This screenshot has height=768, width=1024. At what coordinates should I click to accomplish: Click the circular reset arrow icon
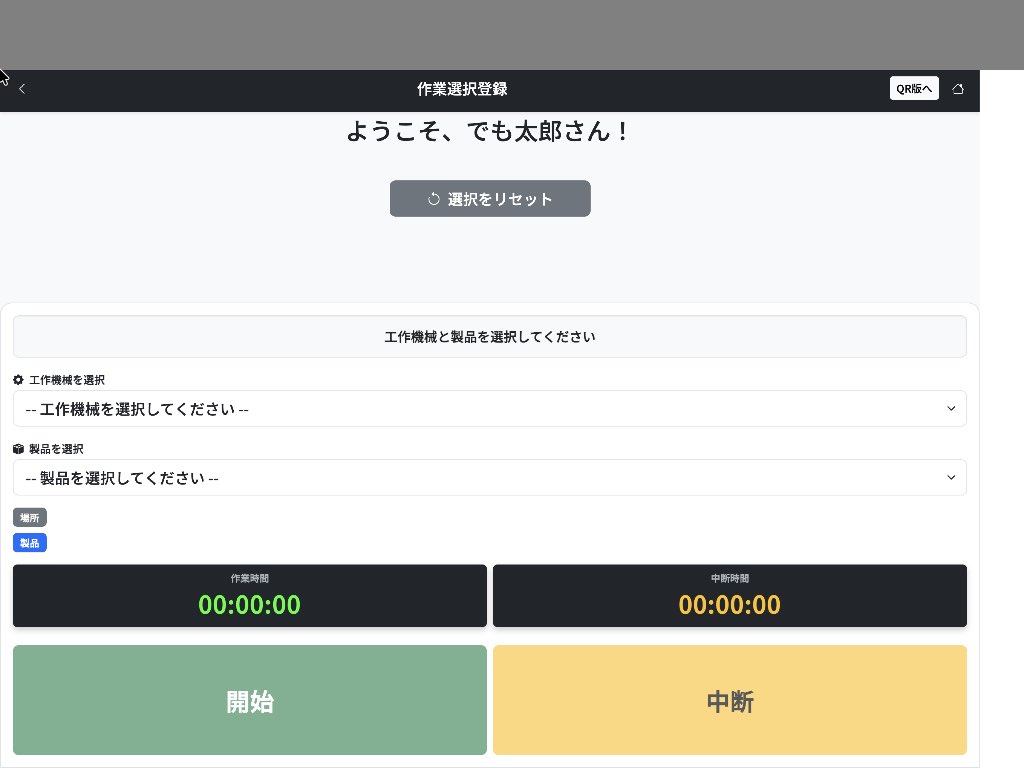[433, 198]
